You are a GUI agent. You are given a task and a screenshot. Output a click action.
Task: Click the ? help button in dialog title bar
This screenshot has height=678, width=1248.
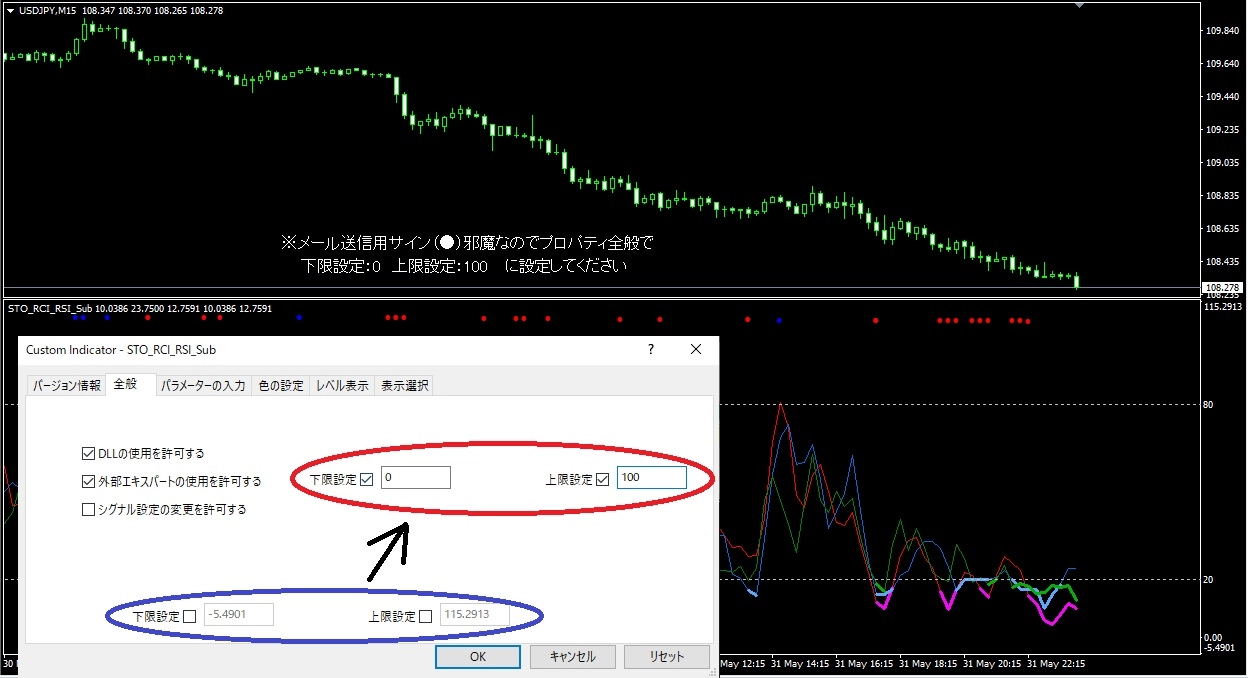(x=651, y=350)
